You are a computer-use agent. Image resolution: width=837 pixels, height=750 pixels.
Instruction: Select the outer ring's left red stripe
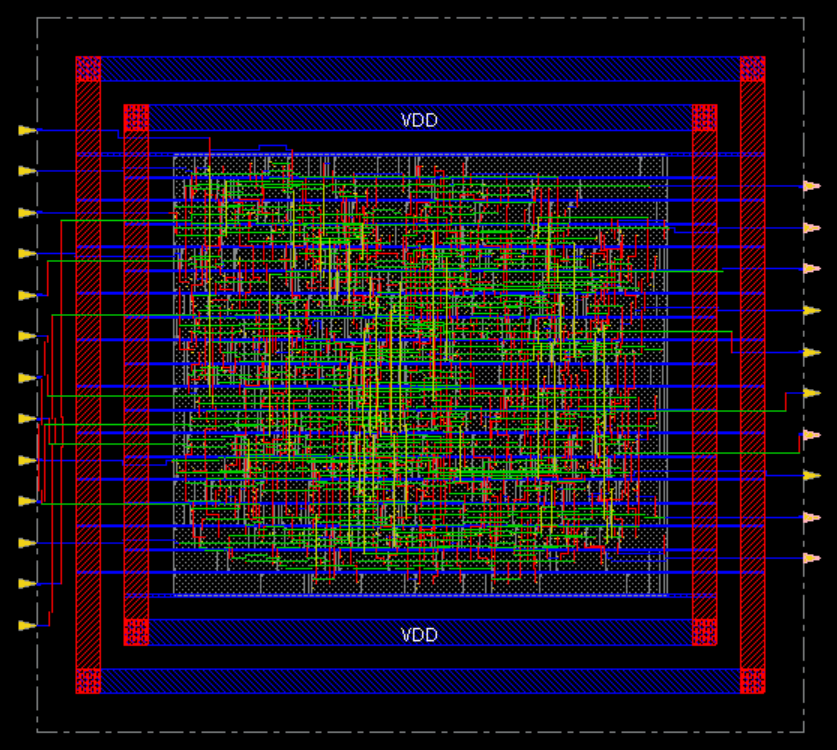click(x=88, y=375)
